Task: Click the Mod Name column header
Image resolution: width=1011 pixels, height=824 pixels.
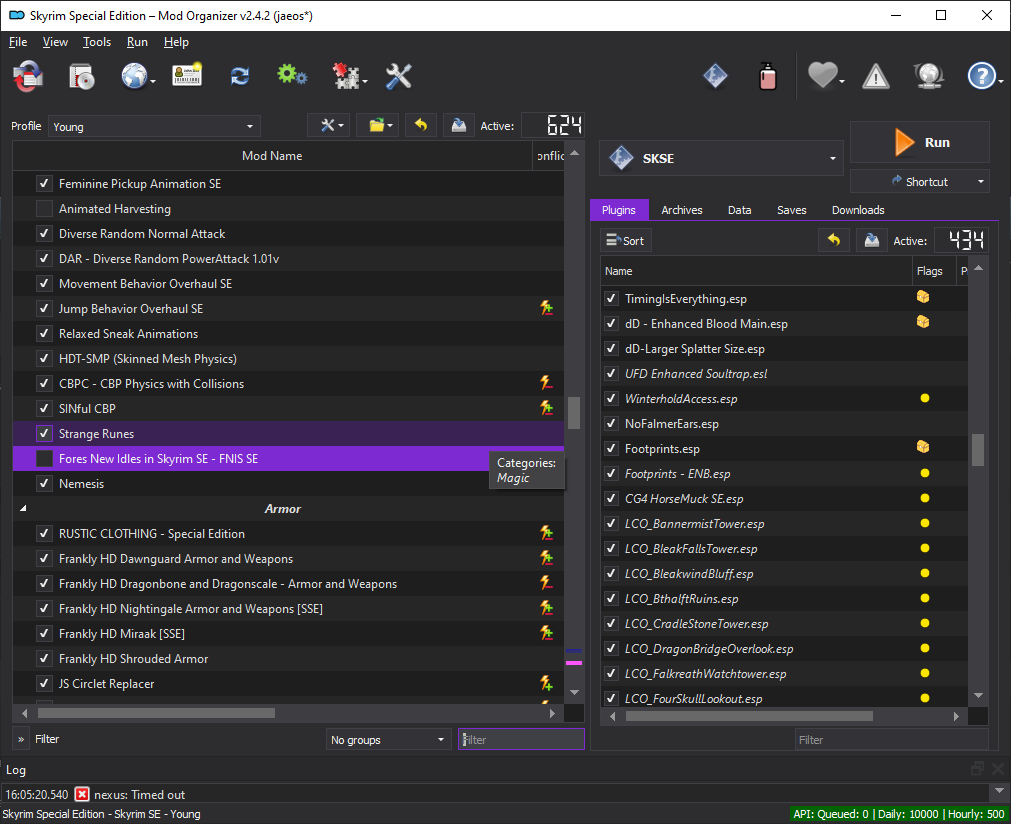Action: pyautogui.click(x=272, y=155)
